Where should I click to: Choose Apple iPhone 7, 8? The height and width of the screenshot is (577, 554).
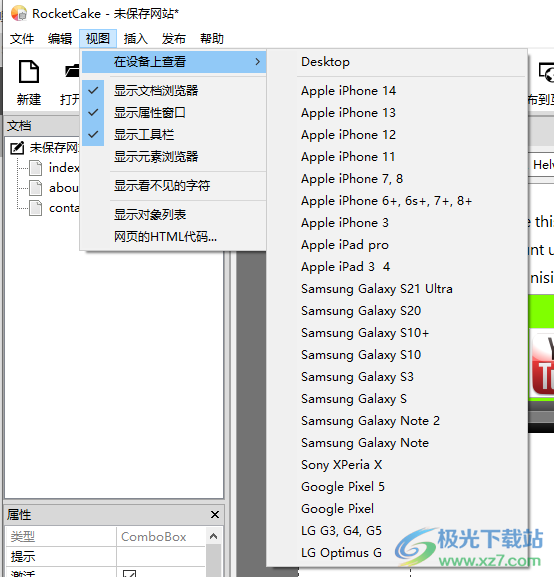coord(397,179)
